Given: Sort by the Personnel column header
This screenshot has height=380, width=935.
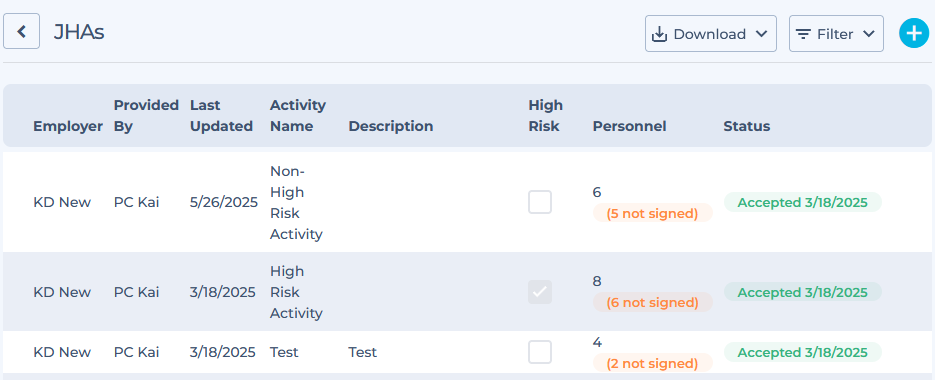Looking at the screenshot, I should 629,126.
